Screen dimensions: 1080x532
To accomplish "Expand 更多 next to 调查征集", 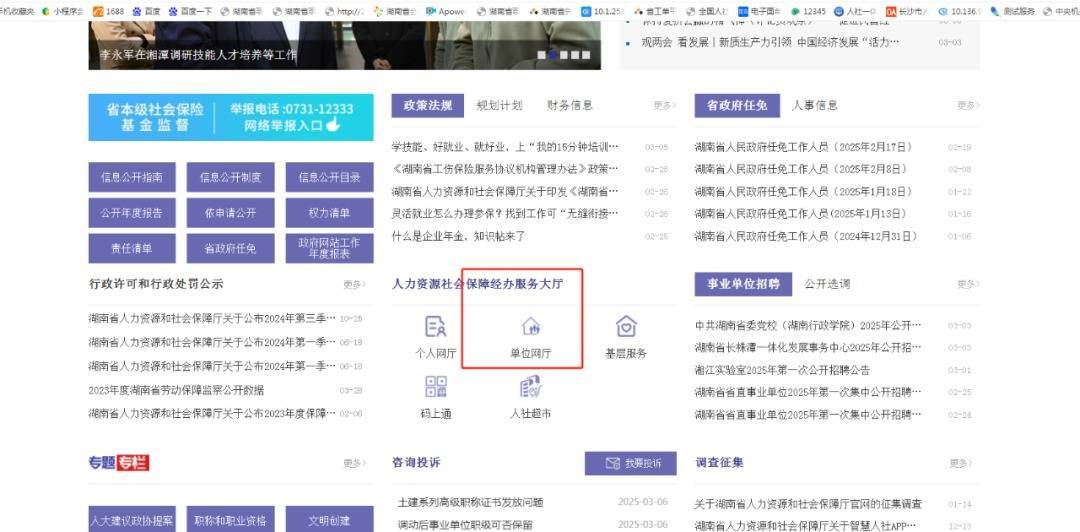I will [959, 463].
